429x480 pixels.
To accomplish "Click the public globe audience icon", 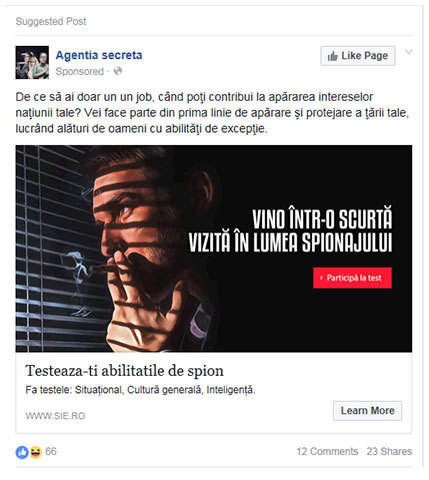I will click(x=118, y=71).
